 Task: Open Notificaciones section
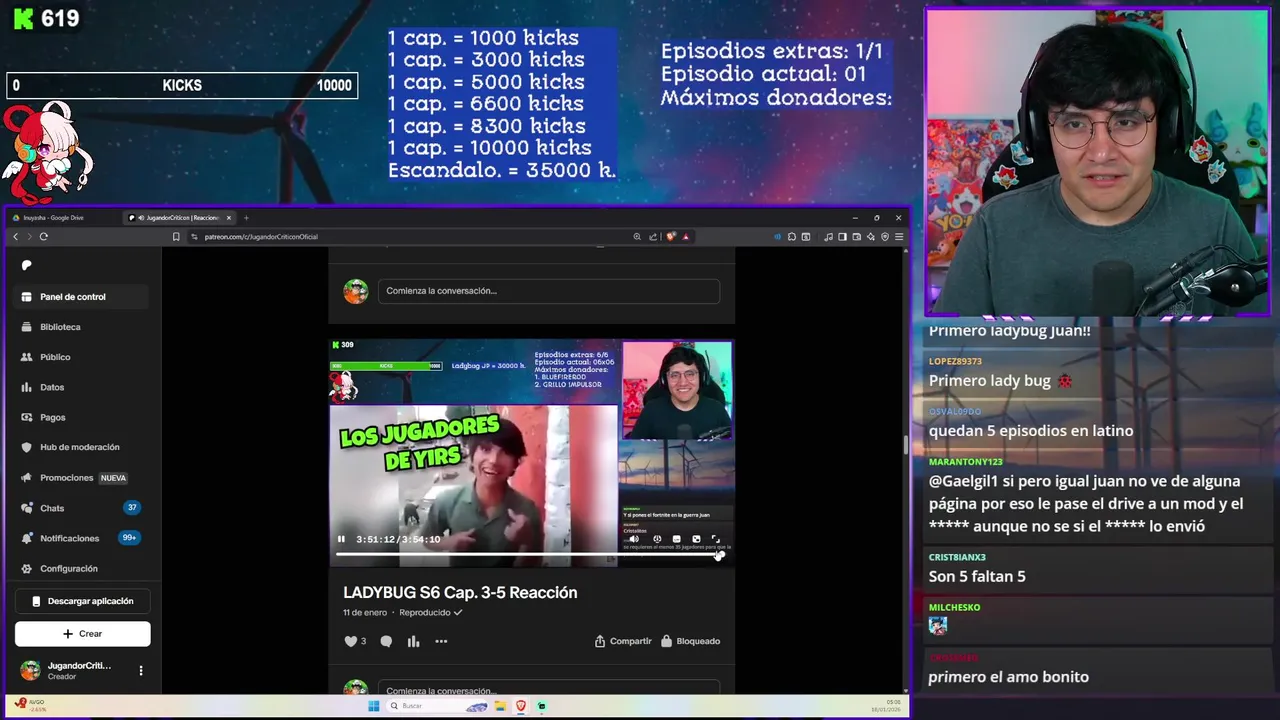[x=82, y=538]
